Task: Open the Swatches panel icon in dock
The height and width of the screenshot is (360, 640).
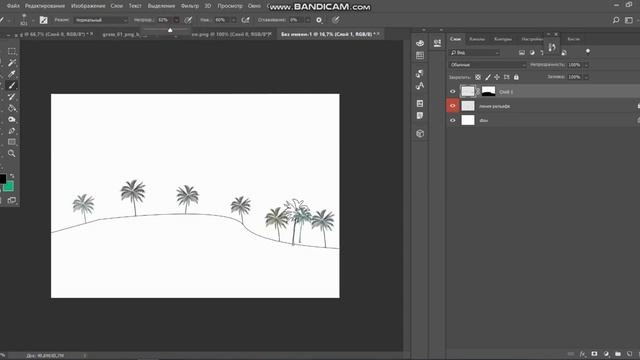Action: [420, 56]
